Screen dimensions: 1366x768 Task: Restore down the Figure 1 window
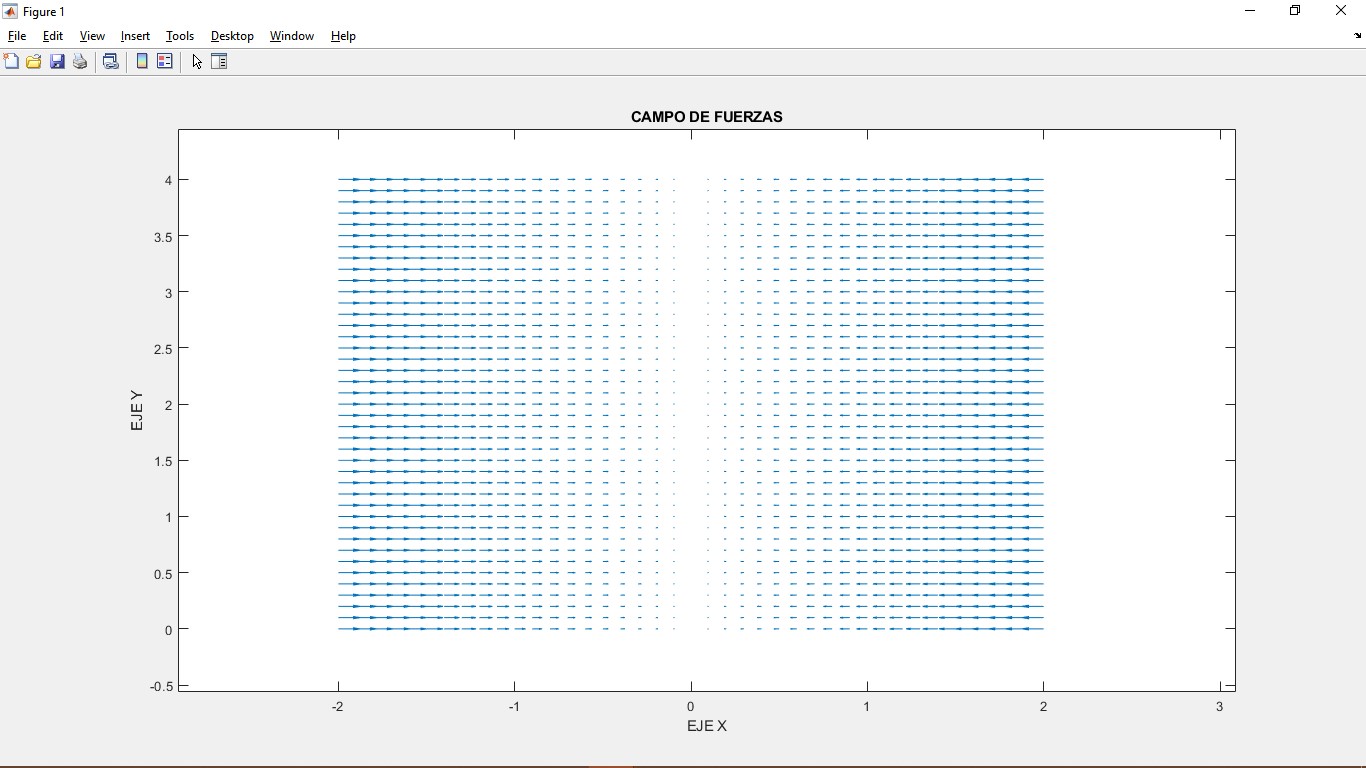tap(1295, 11)
